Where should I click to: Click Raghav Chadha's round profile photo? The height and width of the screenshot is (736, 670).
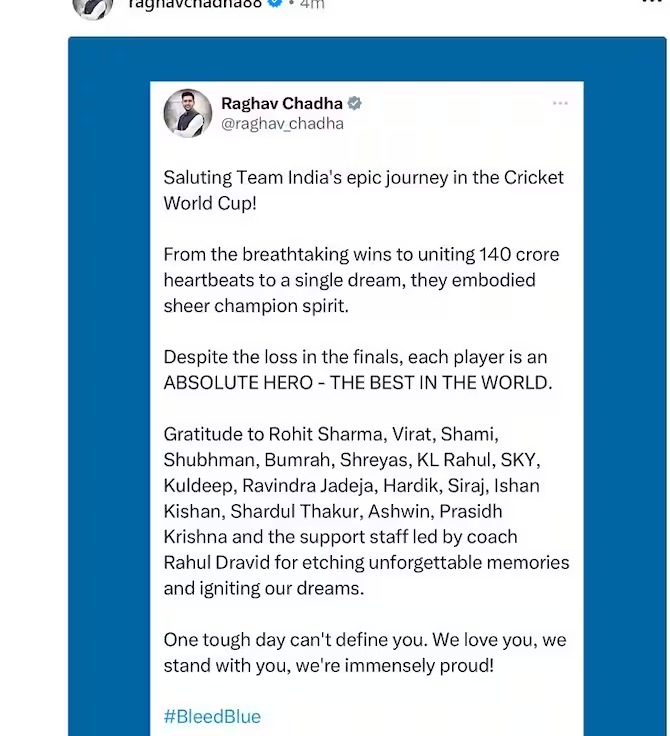(188, 113)
